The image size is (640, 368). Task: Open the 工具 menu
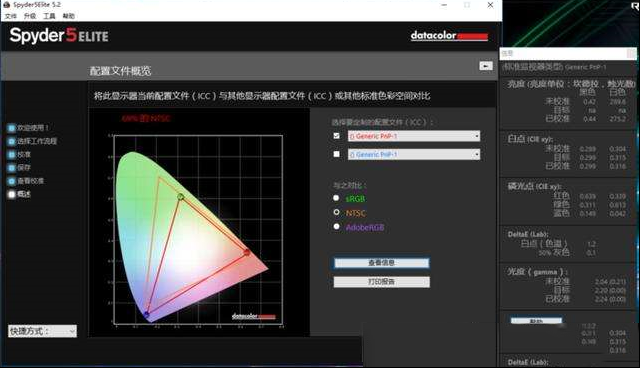(x=49, y=16)
